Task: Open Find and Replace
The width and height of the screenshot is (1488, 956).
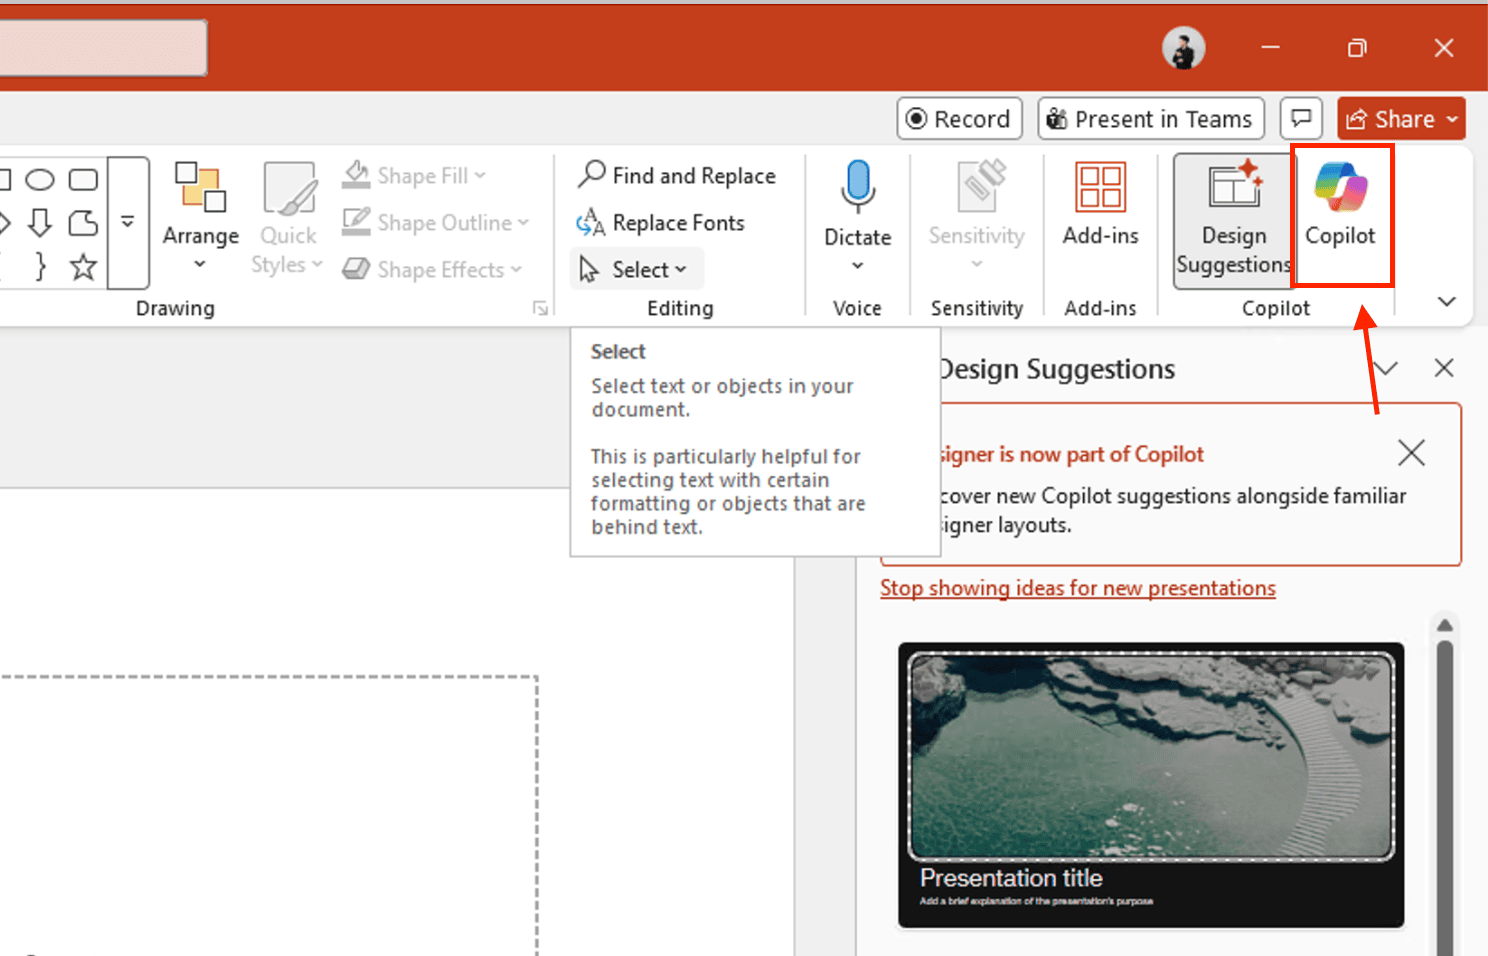Action: tap(678, 175)
